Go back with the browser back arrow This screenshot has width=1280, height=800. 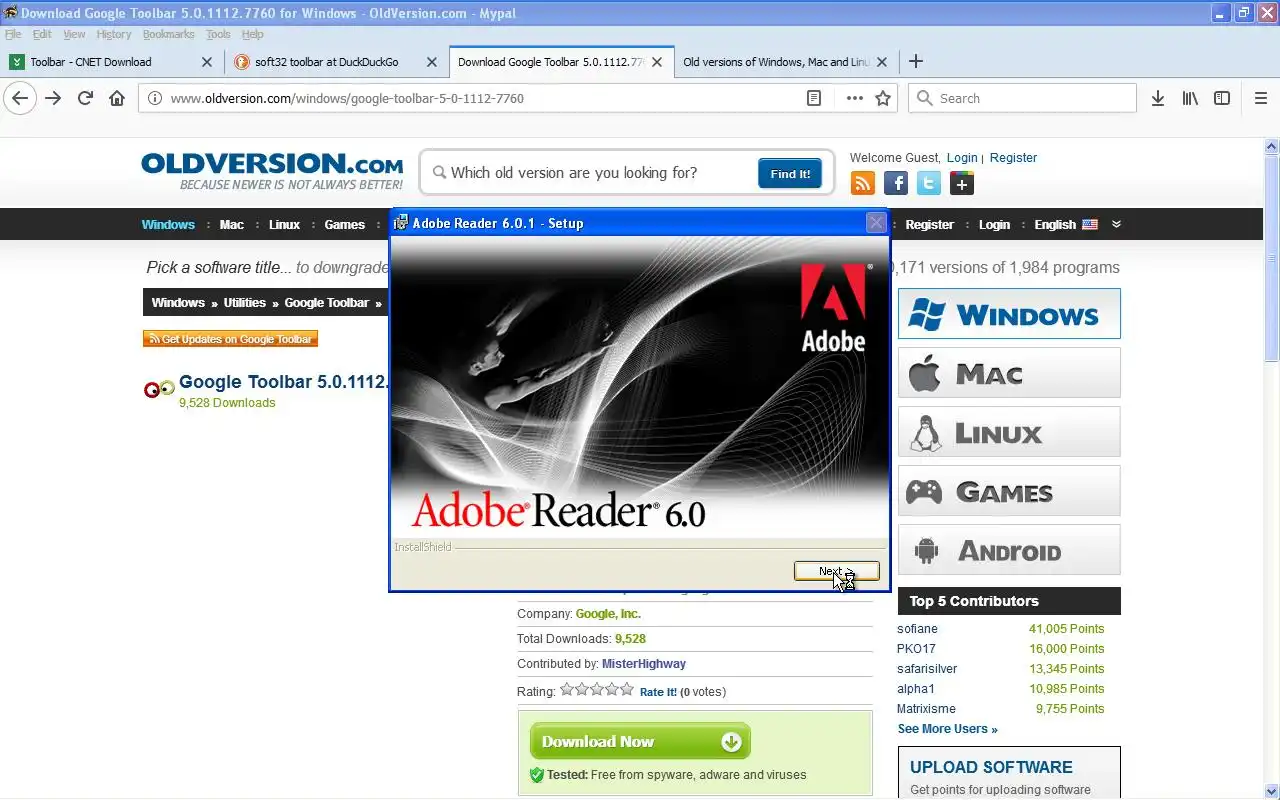20,98
